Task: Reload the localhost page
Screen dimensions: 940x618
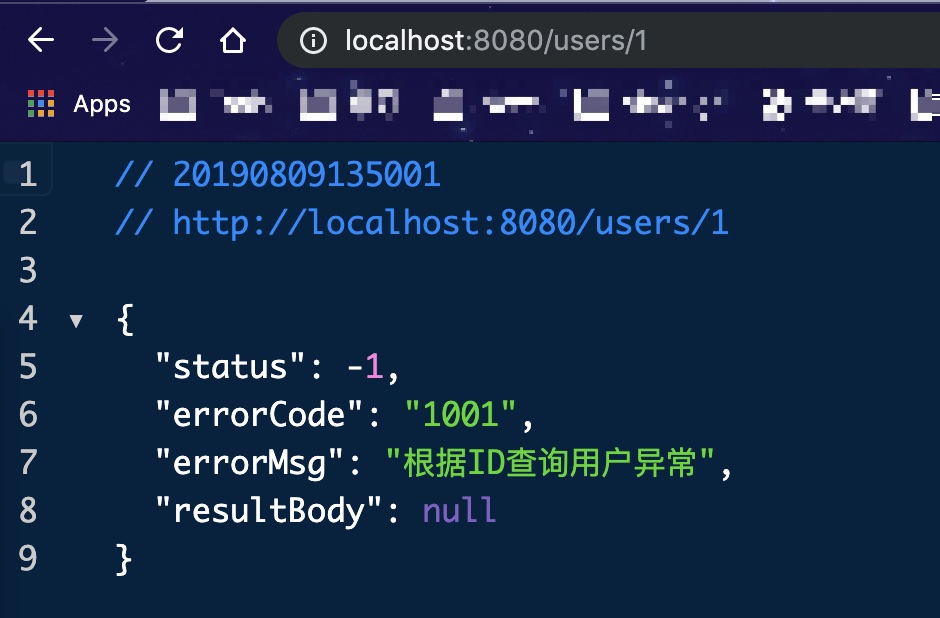Action: pos(168,40)
